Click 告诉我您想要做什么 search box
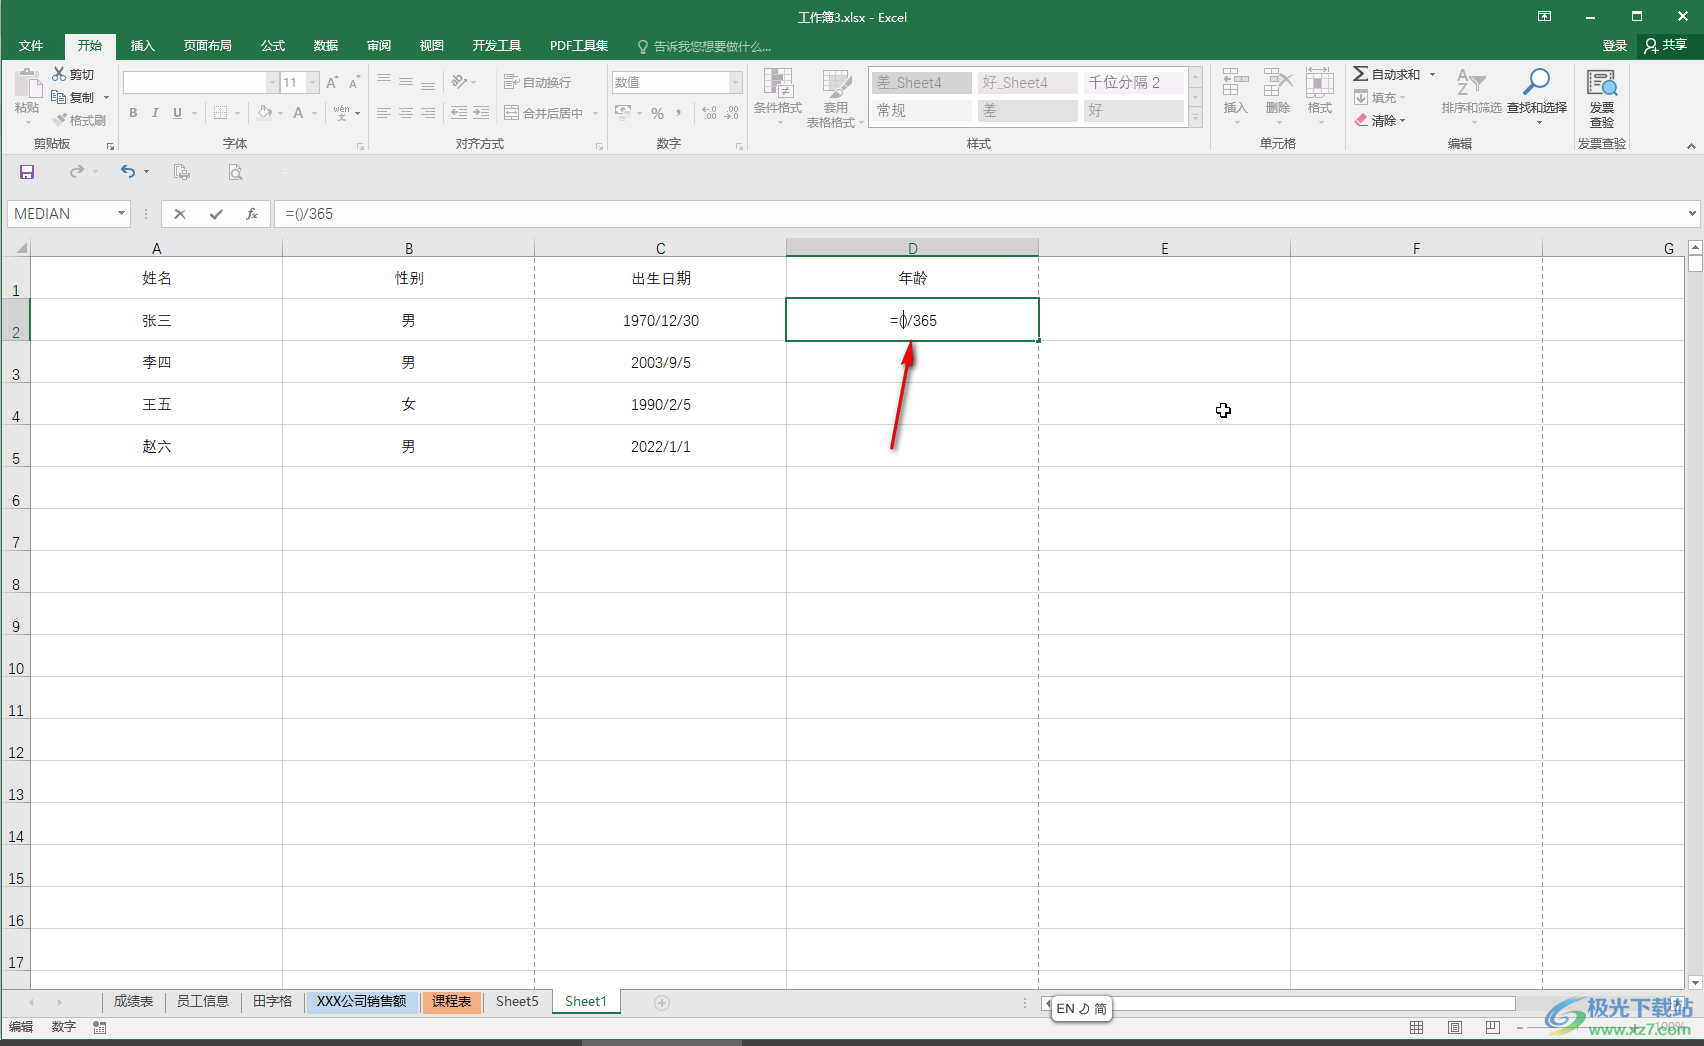1704x1046 pixels. coord(705,46)
